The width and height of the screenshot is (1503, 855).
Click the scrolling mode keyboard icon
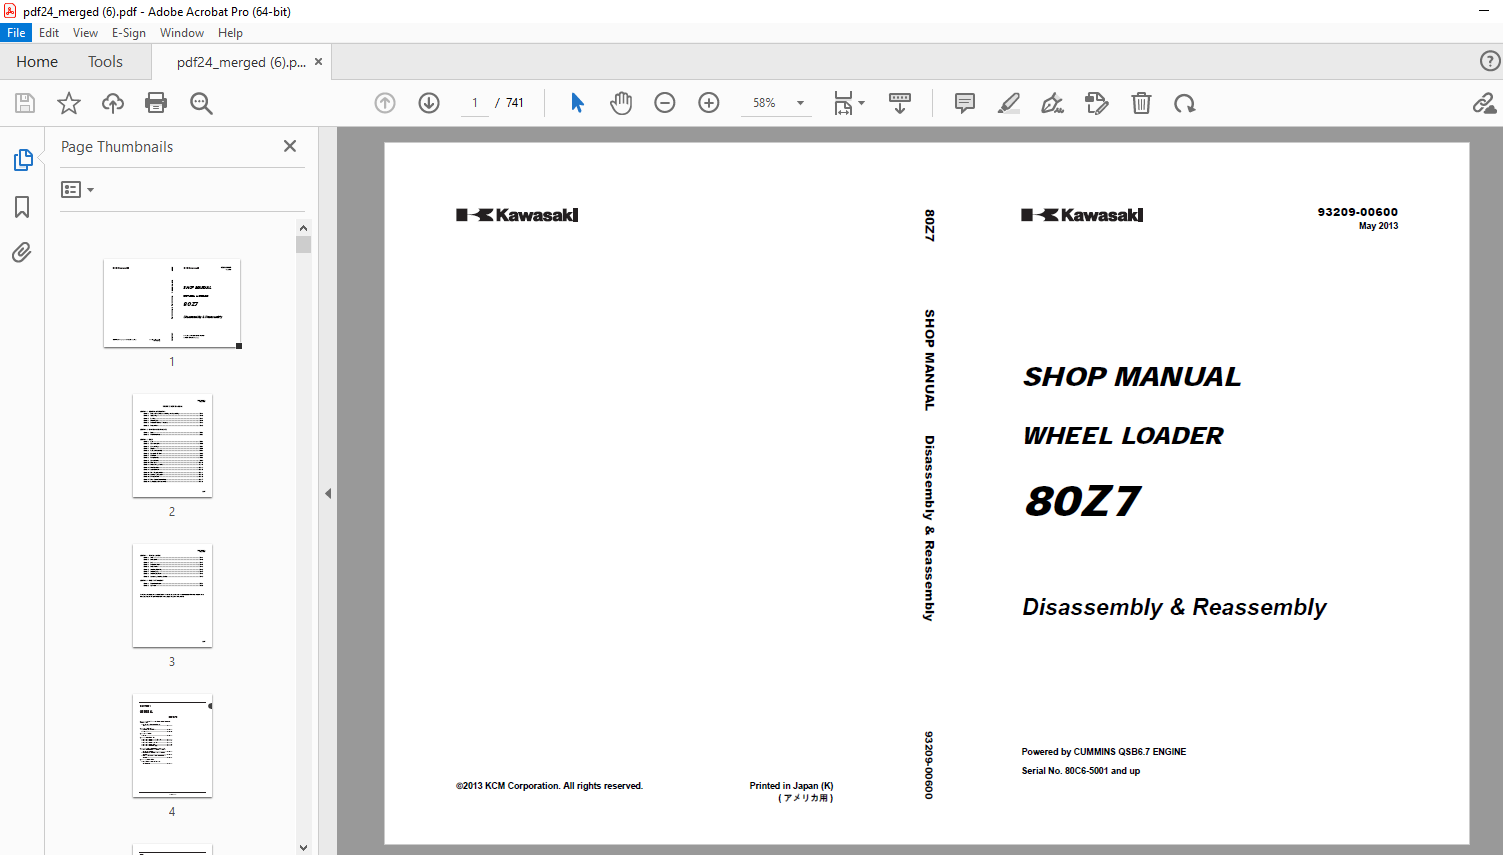coord(900,103)
